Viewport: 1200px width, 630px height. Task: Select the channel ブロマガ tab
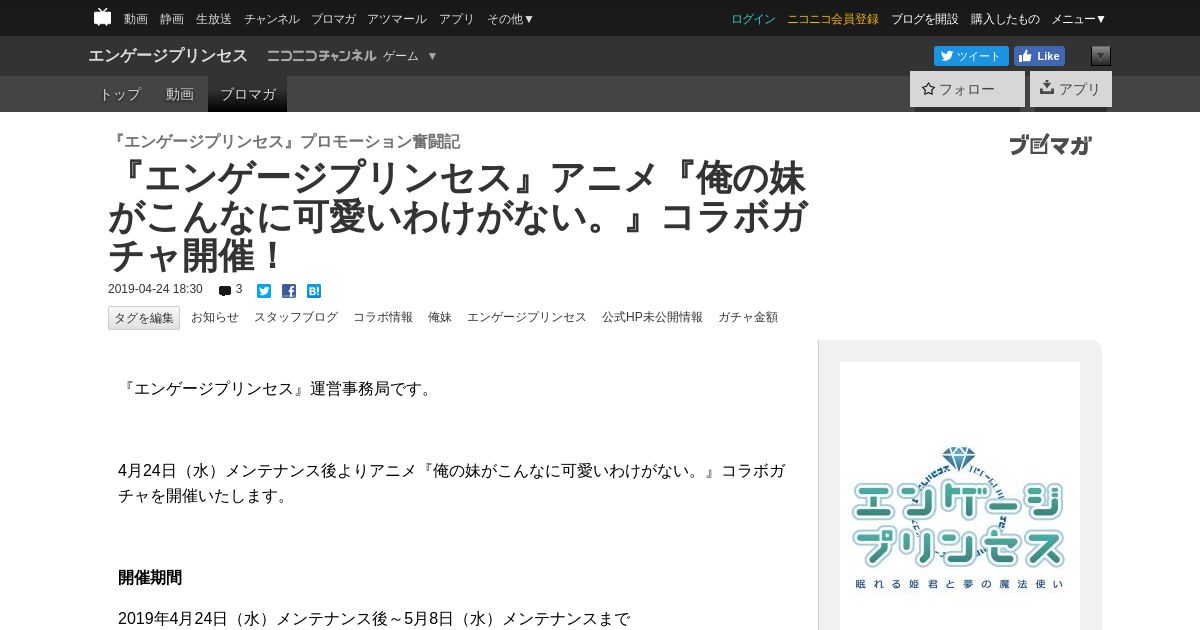tap(248, 94)
